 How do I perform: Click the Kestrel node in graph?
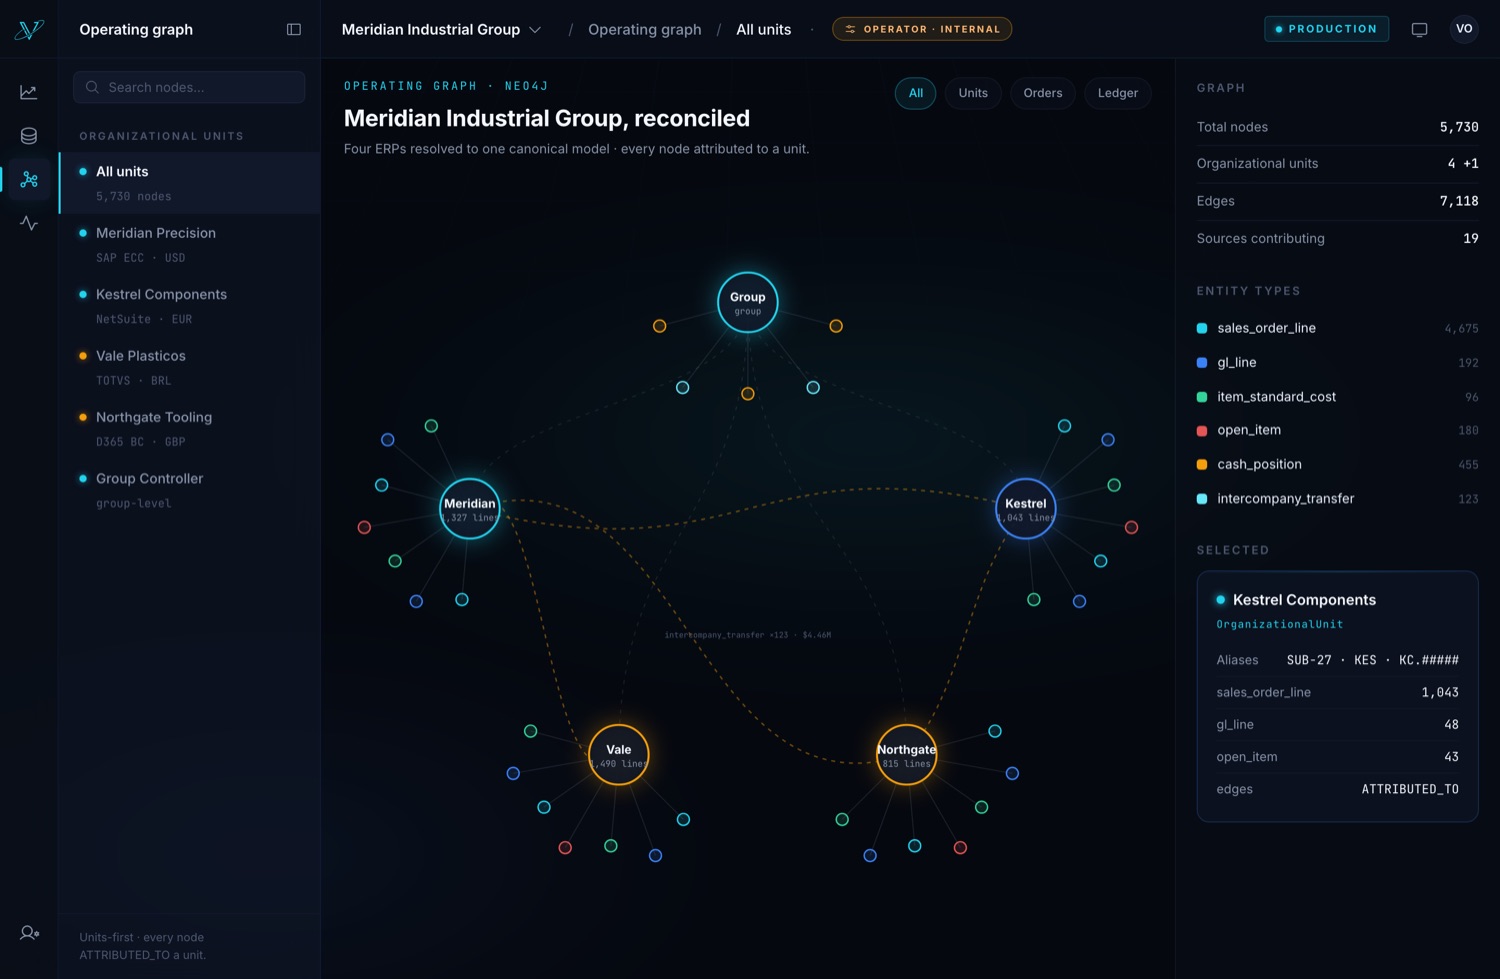tap(1026, 509)
